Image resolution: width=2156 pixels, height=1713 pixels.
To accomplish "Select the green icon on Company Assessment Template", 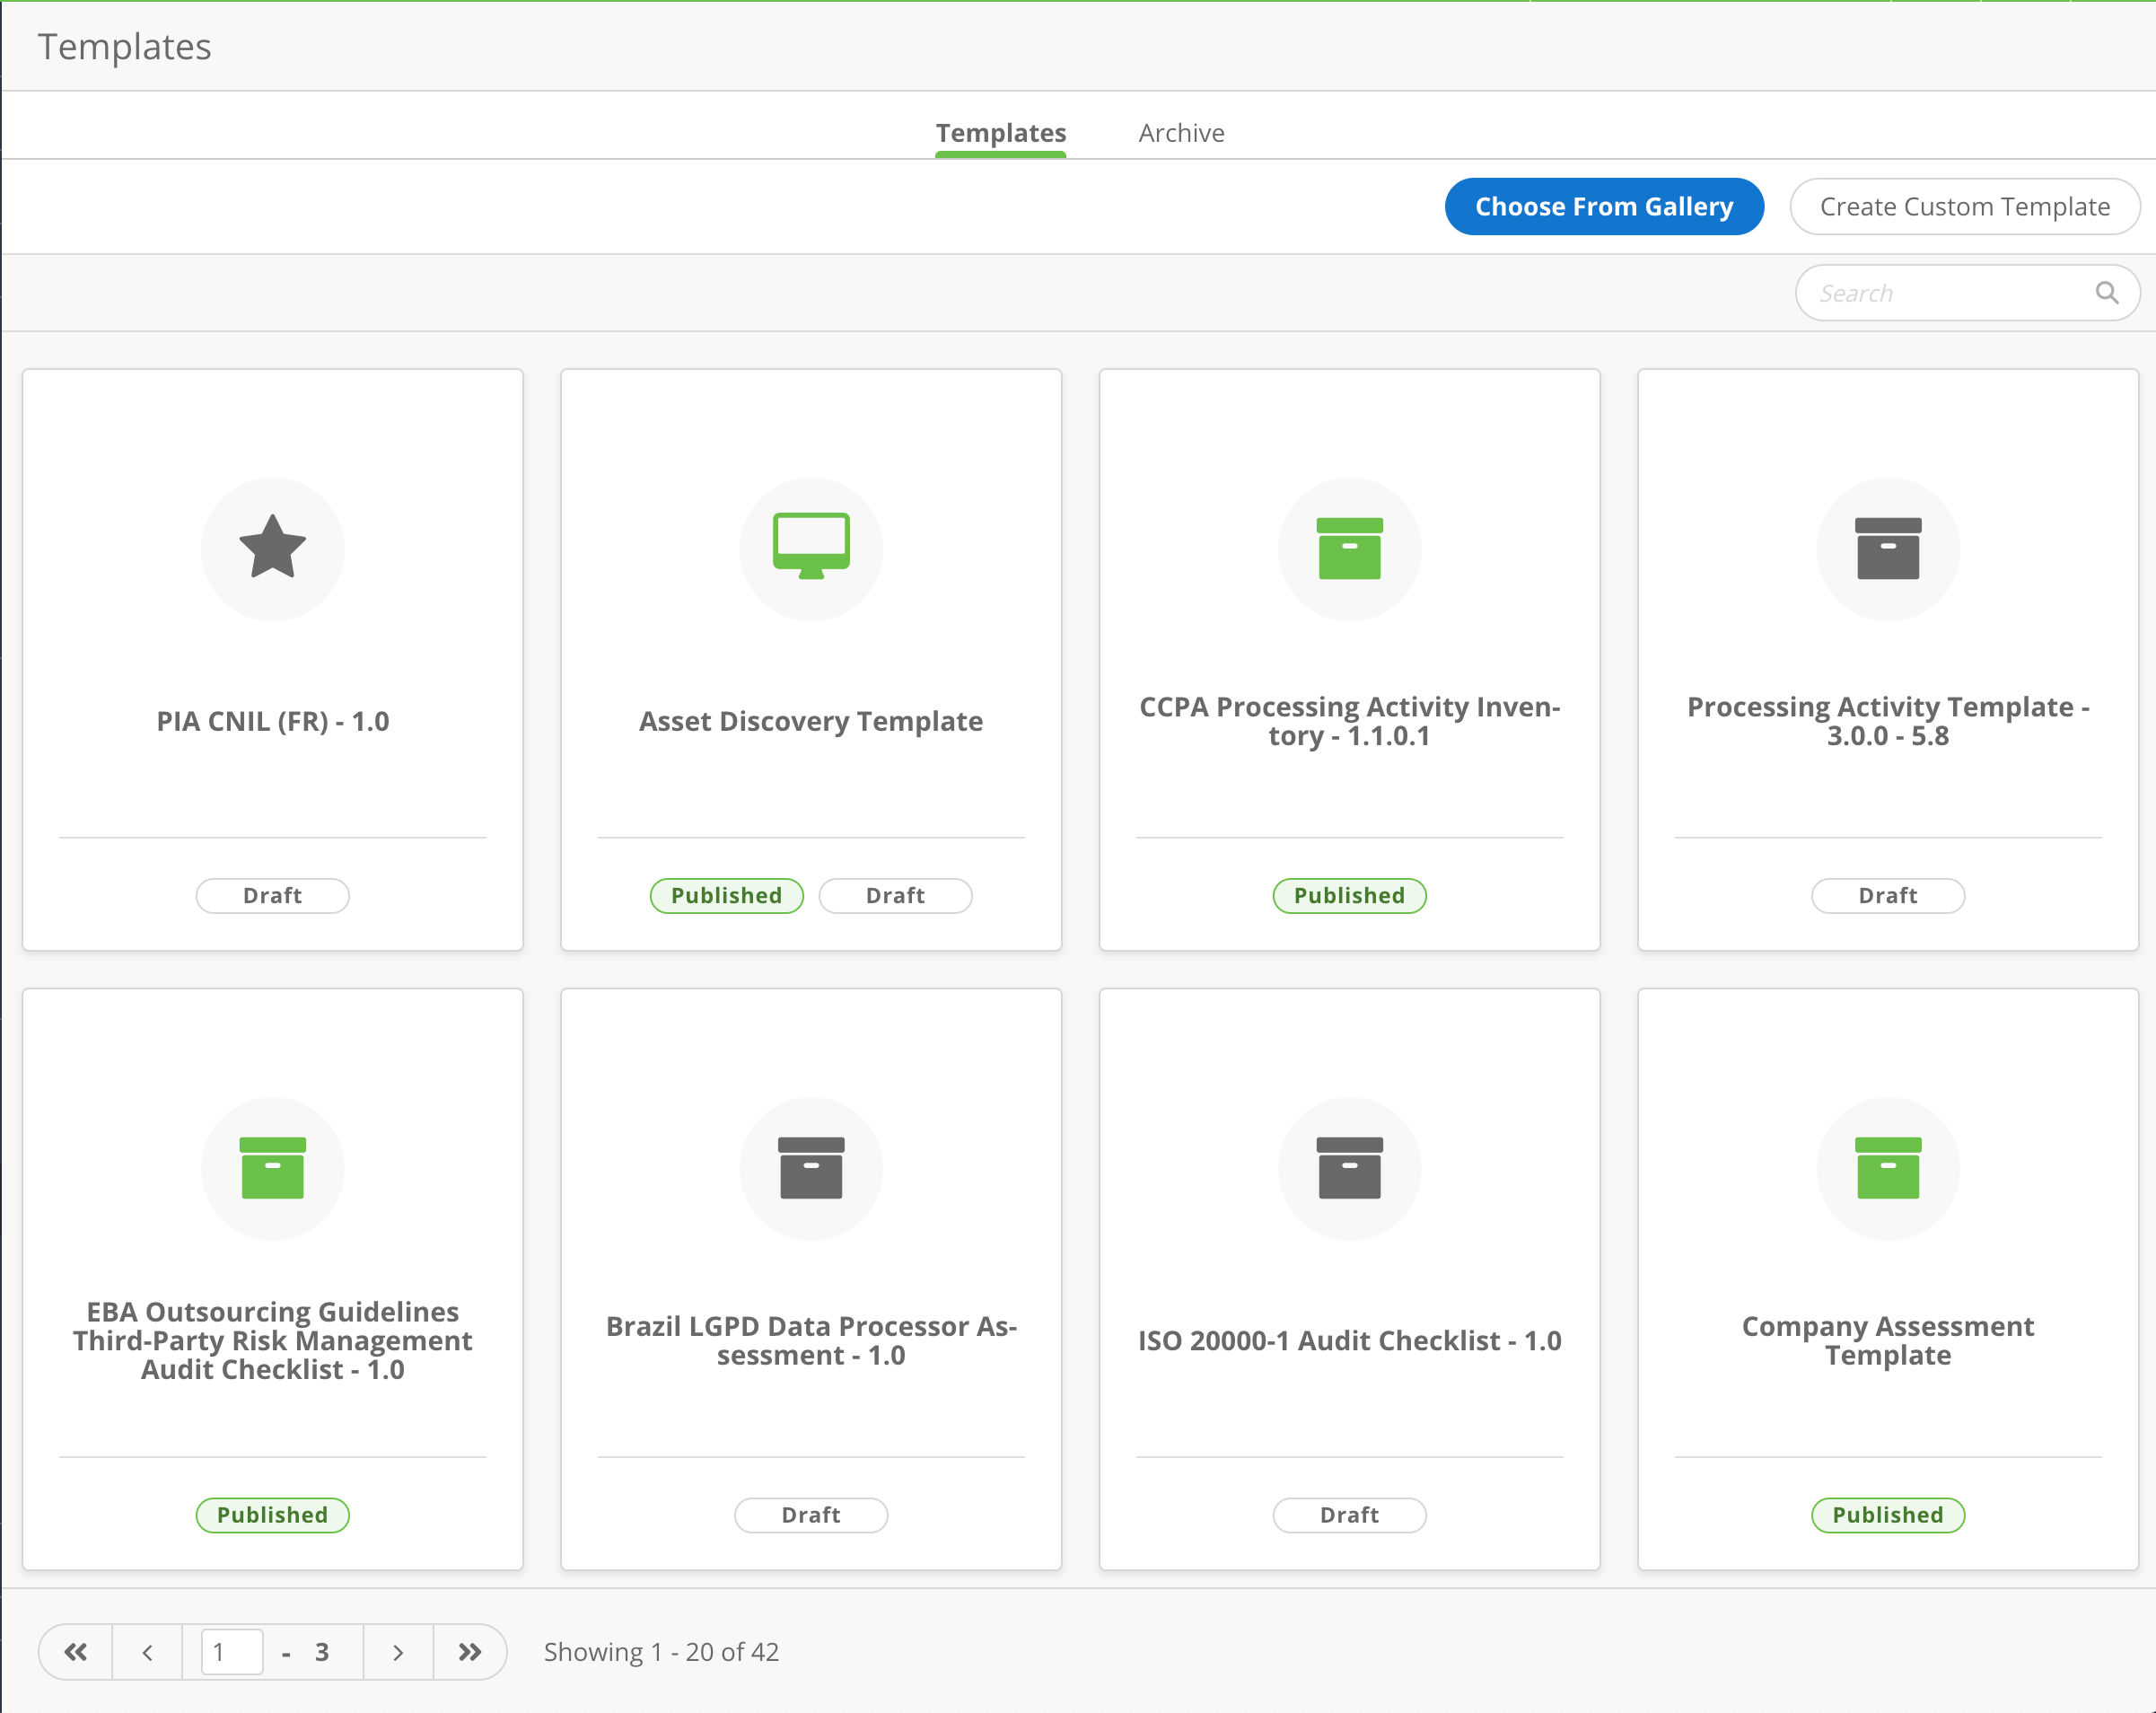I will pyautogui.click(x=1887, y=1168).
